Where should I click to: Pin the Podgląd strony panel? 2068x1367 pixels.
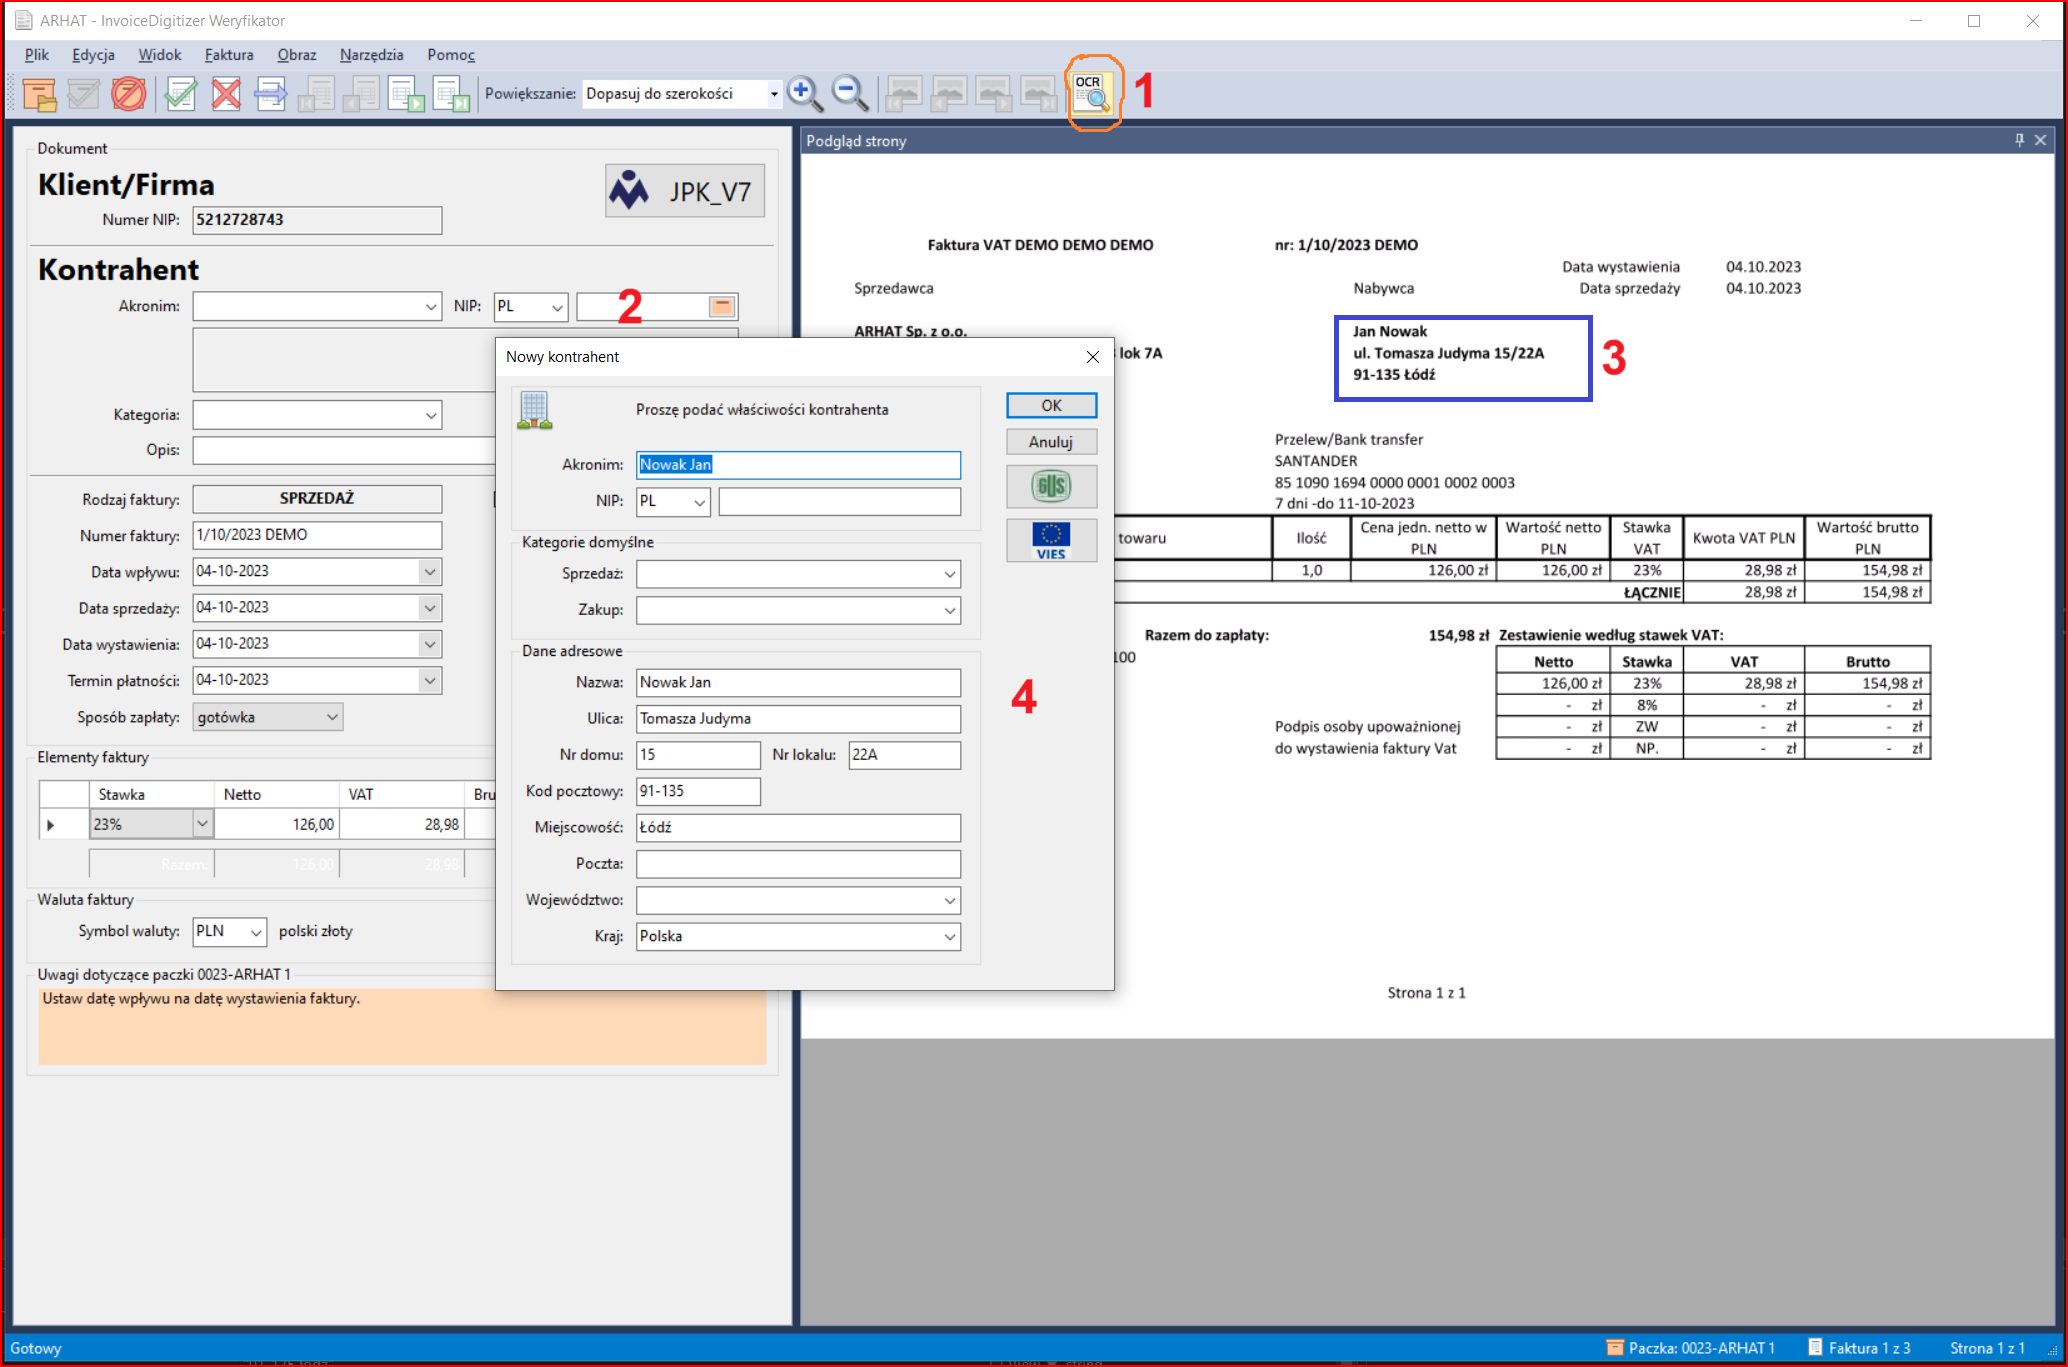point(2019,141)
